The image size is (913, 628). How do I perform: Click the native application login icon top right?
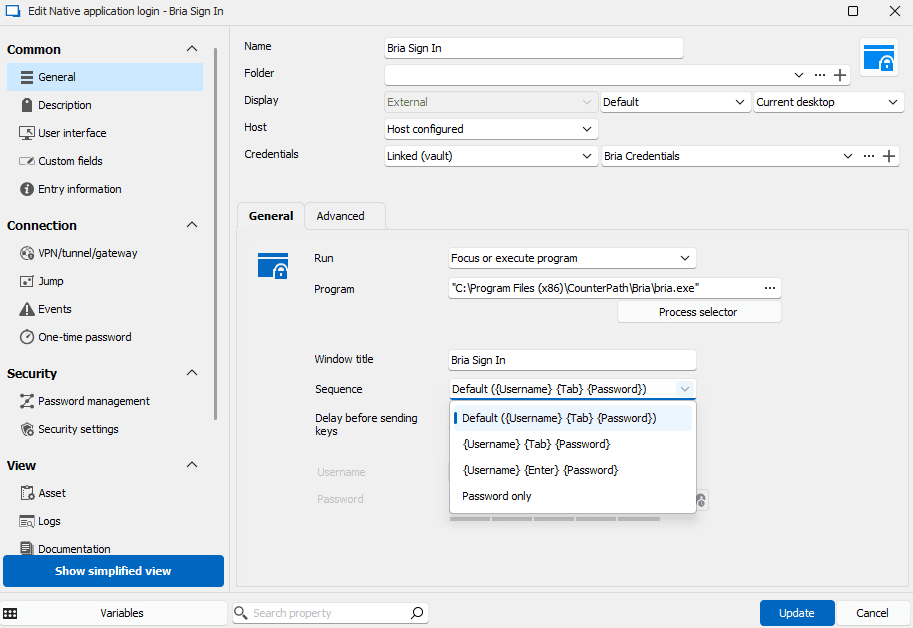pyautogui.click(x=880, y=57)
